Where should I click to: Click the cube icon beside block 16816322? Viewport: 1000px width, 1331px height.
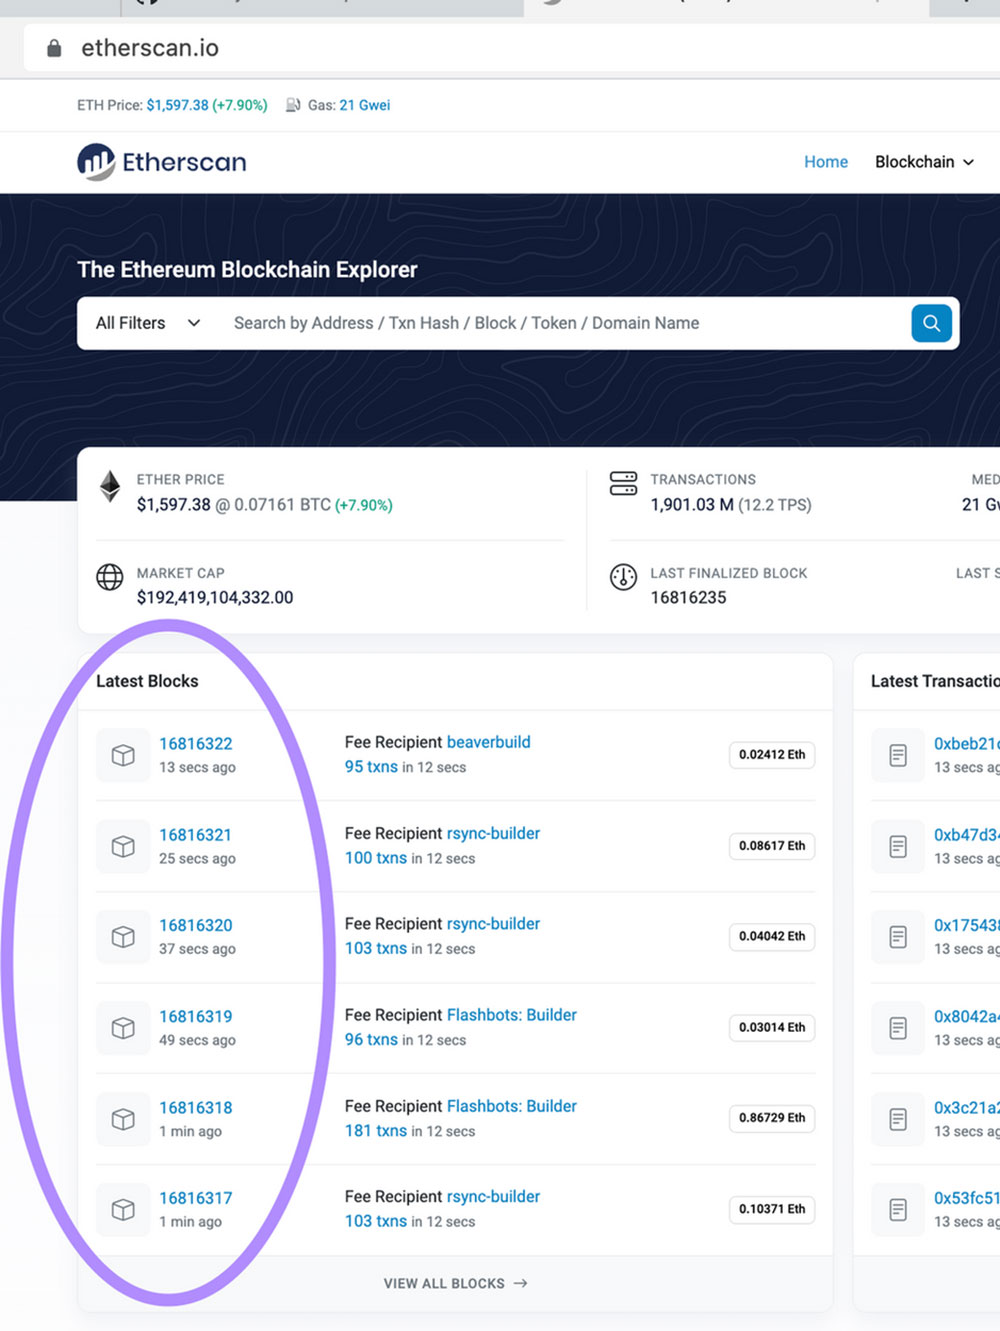pyautogui.click(x=123, y=755)
